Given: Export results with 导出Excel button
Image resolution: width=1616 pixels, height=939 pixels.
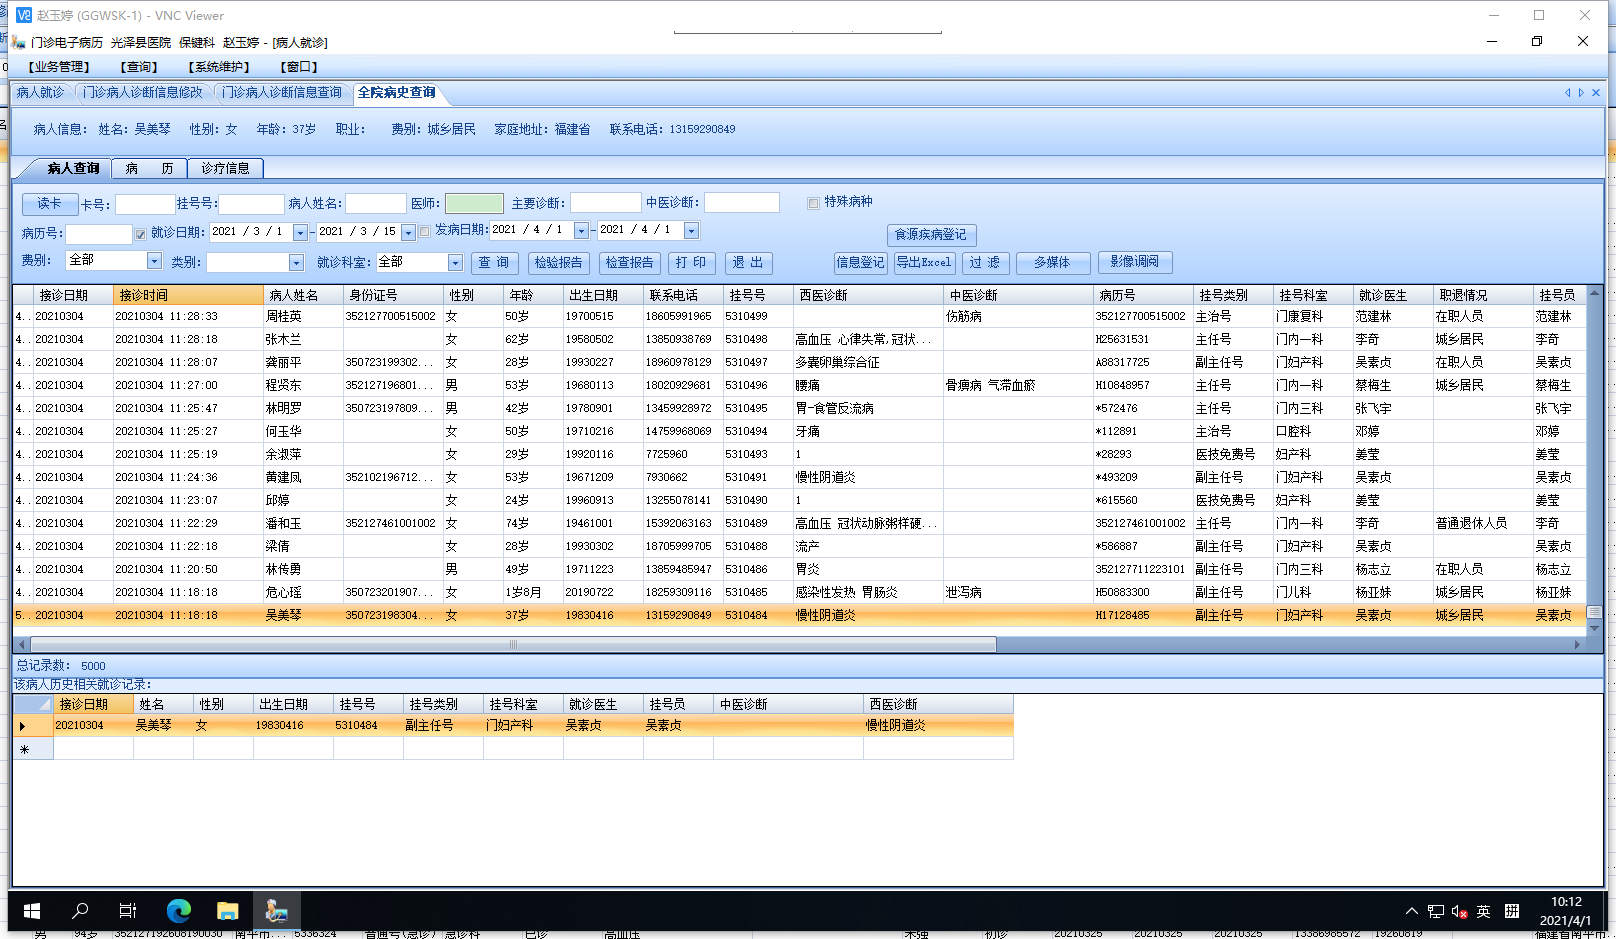Looking at the screenshot, I should pos(924,263).
